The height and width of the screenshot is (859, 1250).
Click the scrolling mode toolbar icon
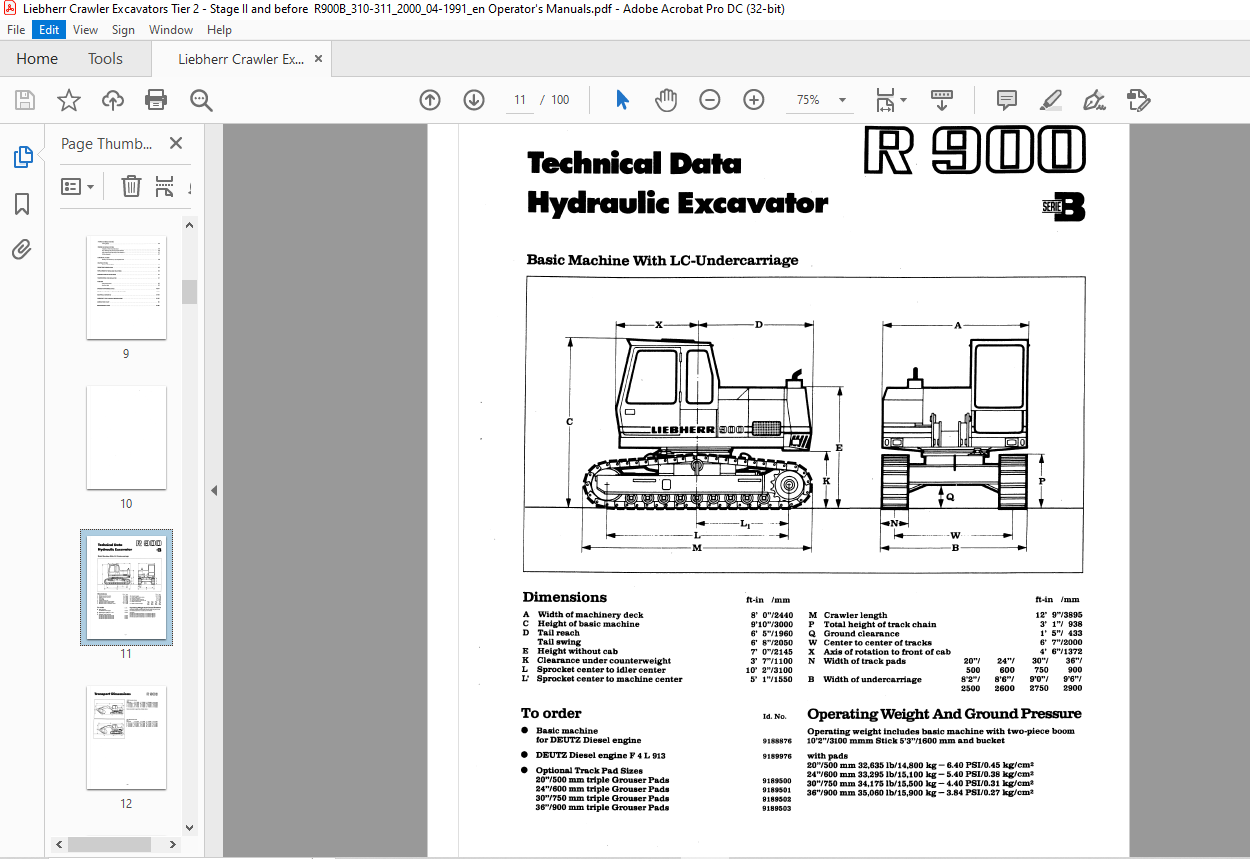coord(942,100)
